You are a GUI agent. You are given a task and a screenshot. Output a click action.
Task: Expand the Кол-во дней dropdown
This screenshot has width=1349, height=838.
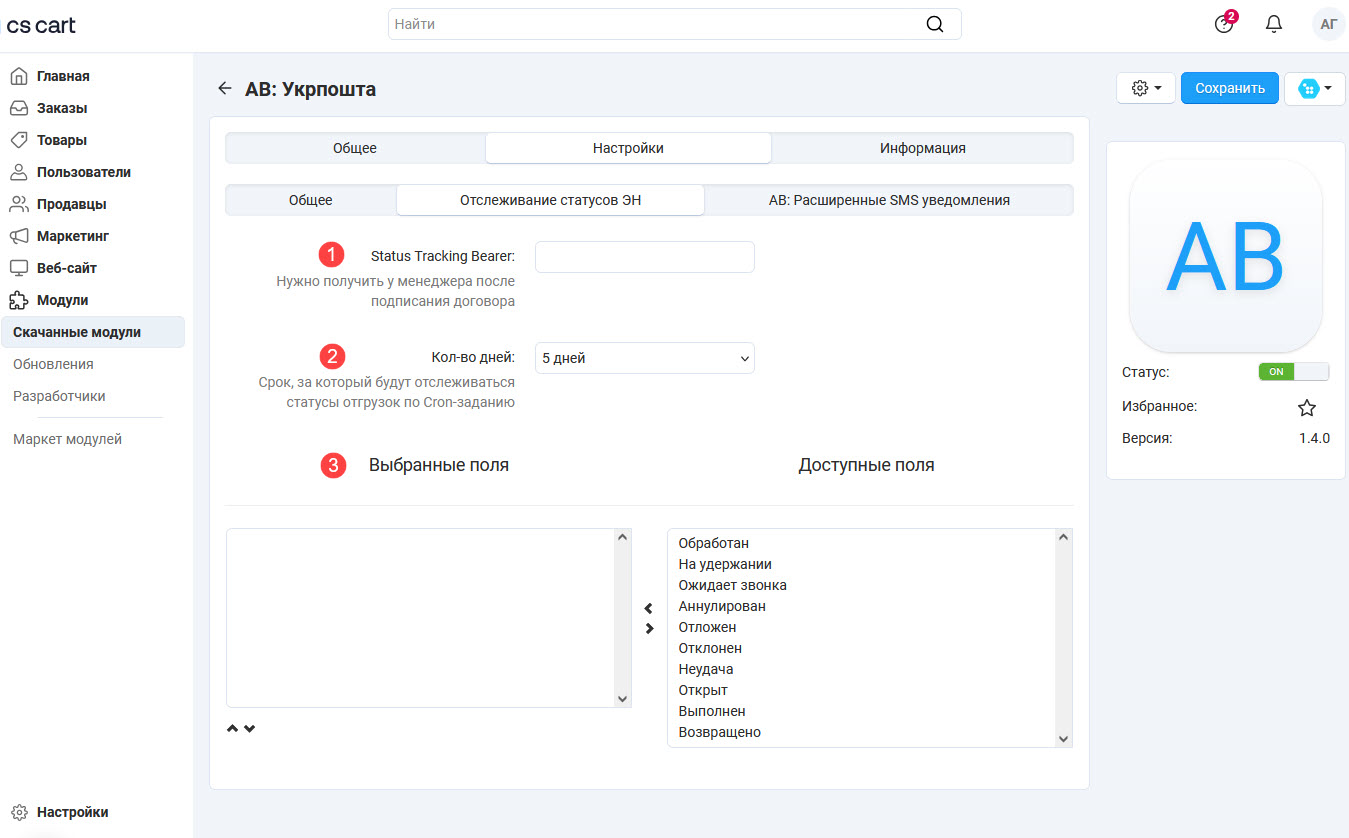click(644, 358)
